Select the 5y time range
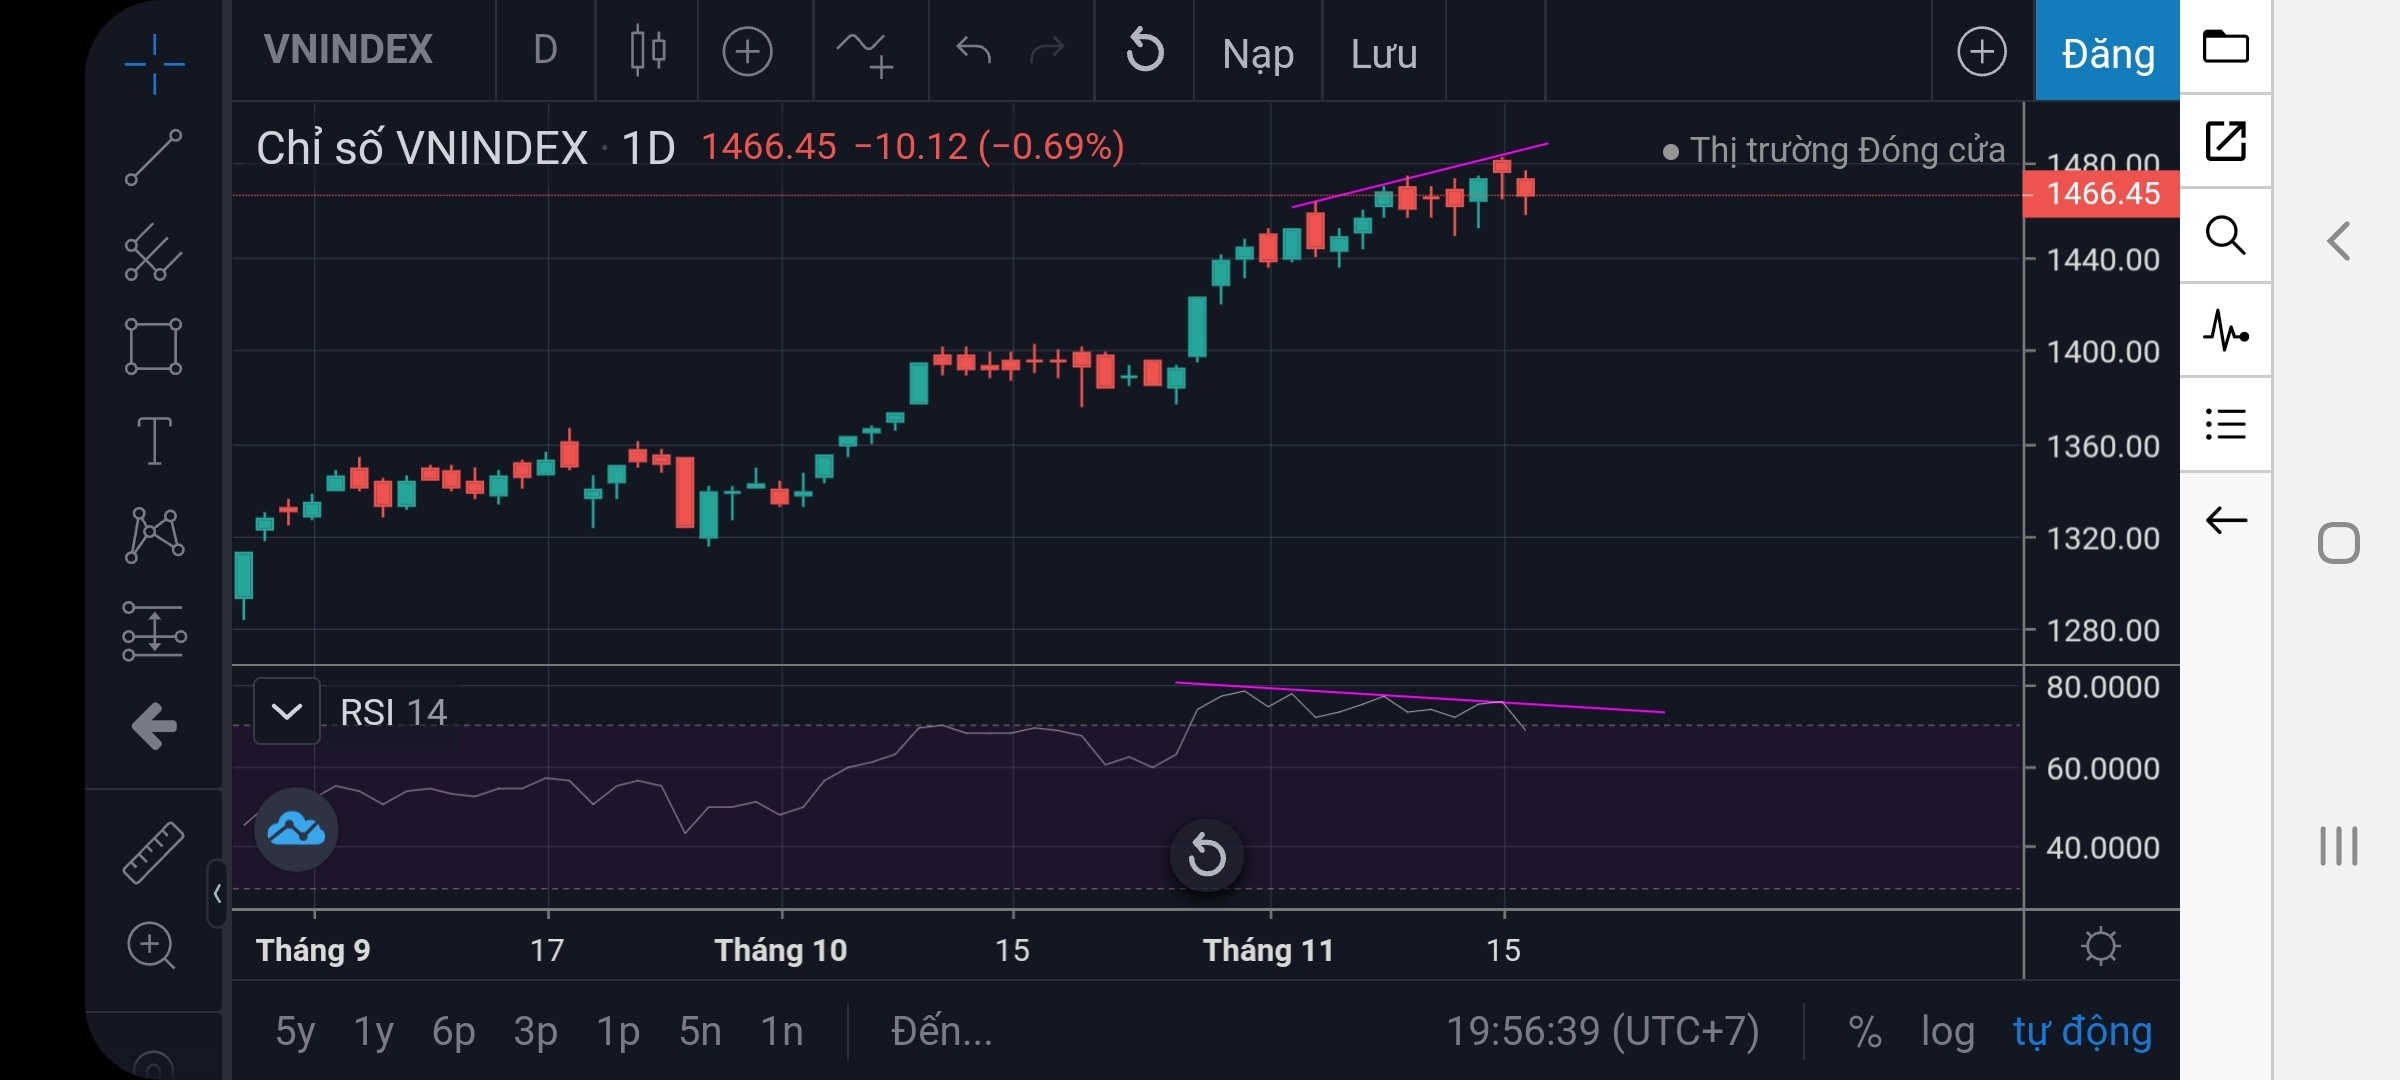The width and height of the screenshot is (2400, 1080). click(296, 1031)
